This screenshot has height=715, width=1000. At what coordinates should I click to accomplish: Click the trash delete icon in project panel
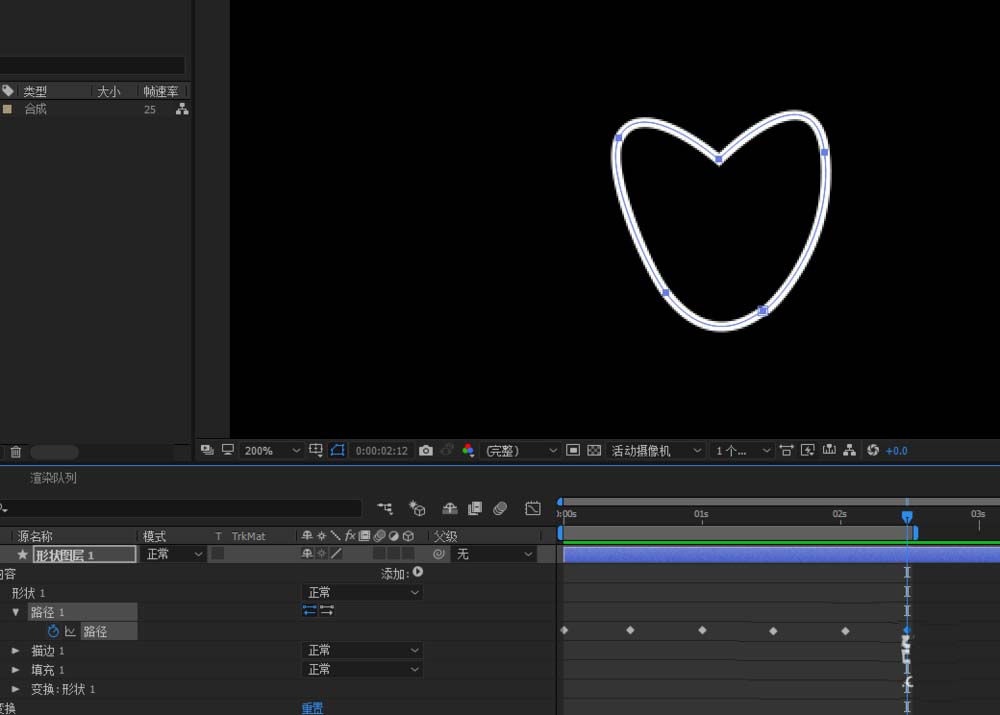point(16,452)
